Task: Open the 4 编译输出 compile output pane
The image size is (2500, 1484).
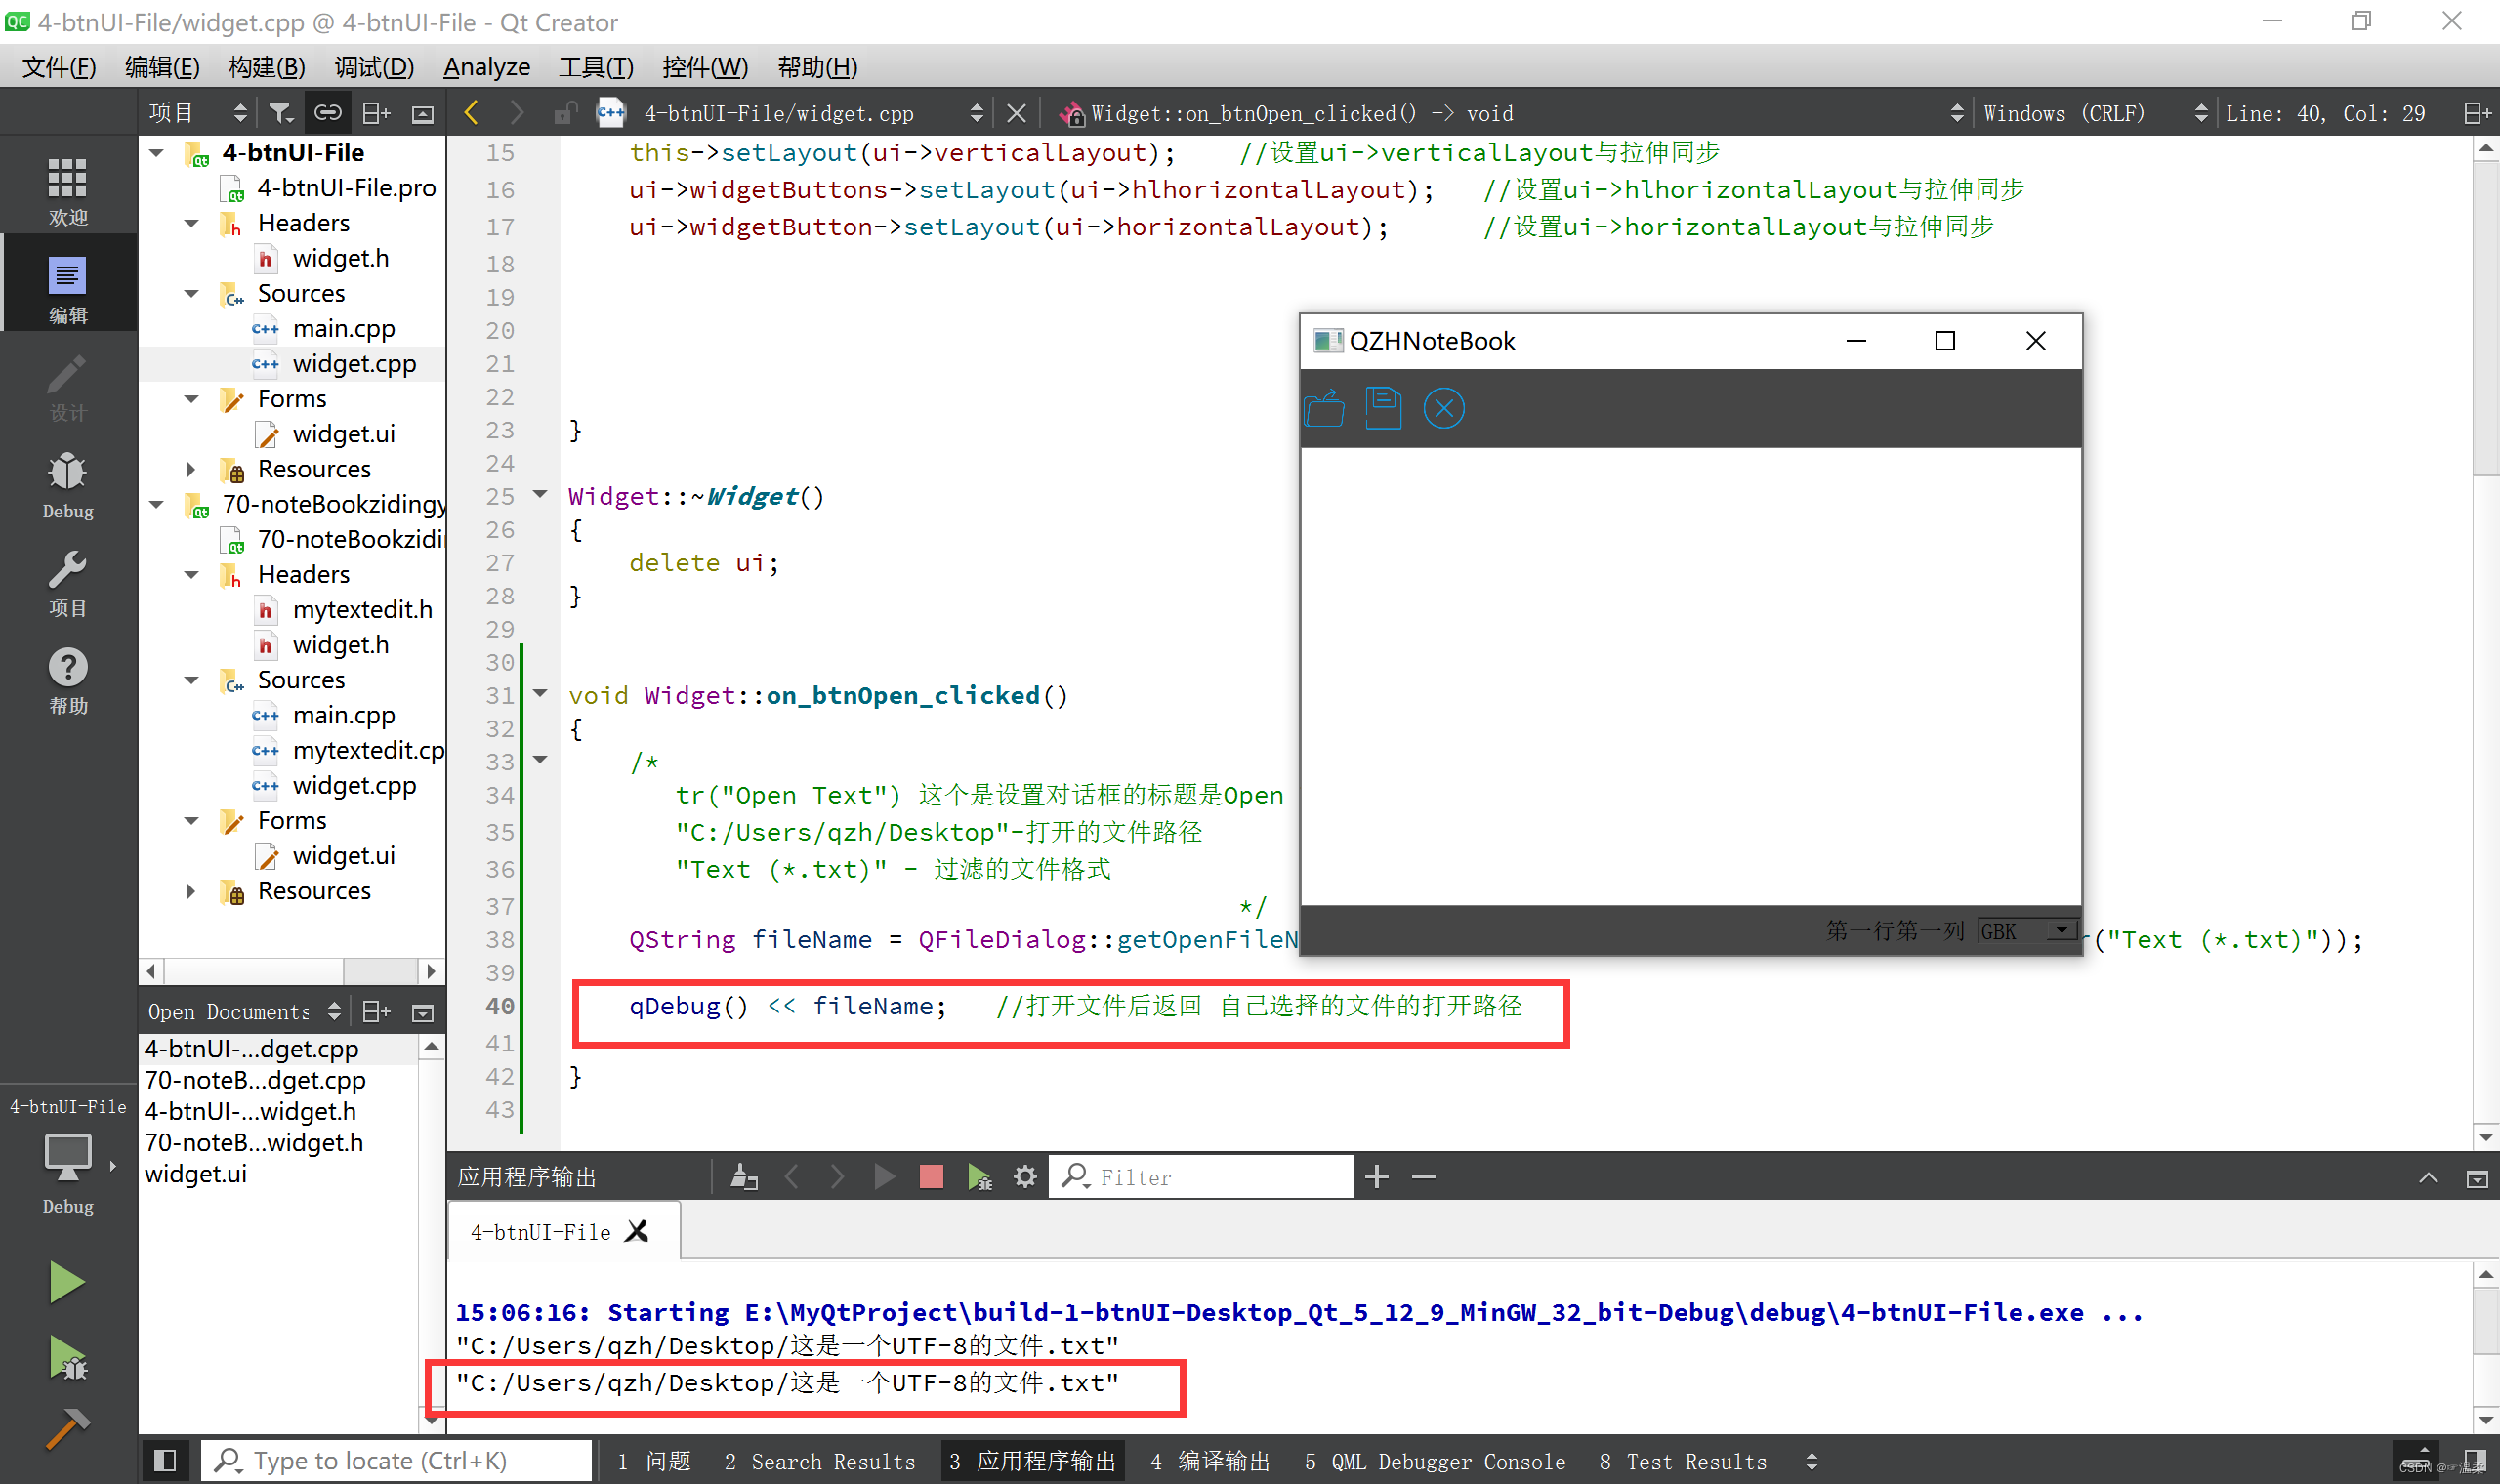Action: [1210, 1461]
